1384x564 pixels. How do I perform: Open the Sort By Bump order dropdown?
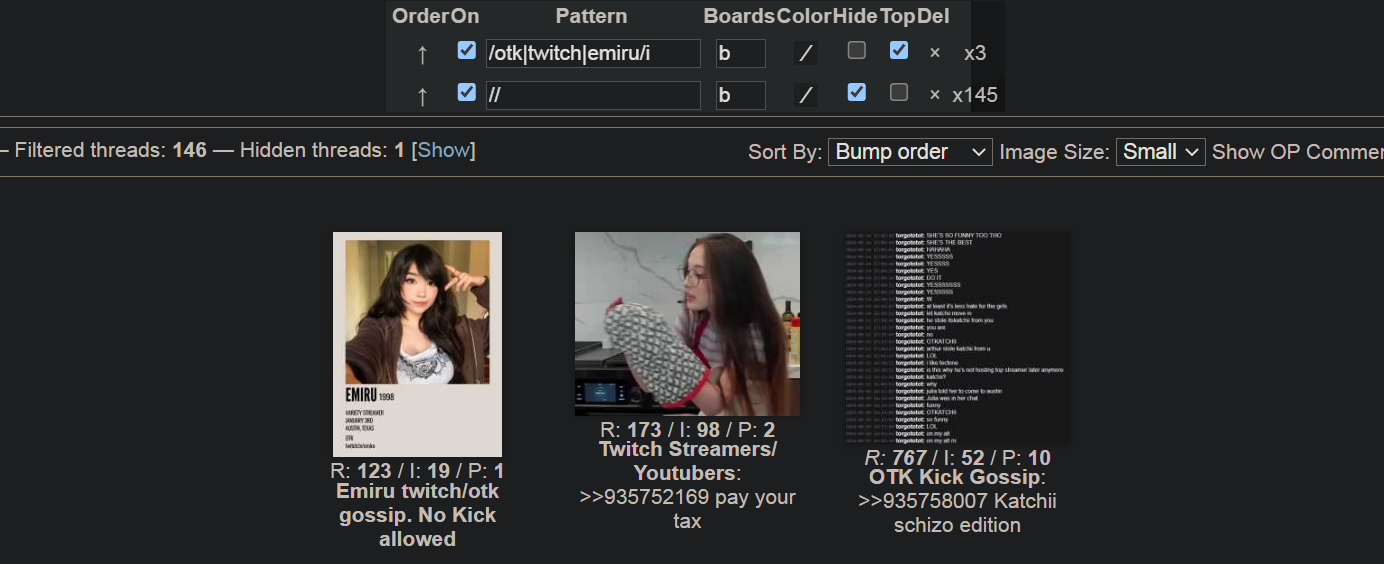(x=910, y=152)
